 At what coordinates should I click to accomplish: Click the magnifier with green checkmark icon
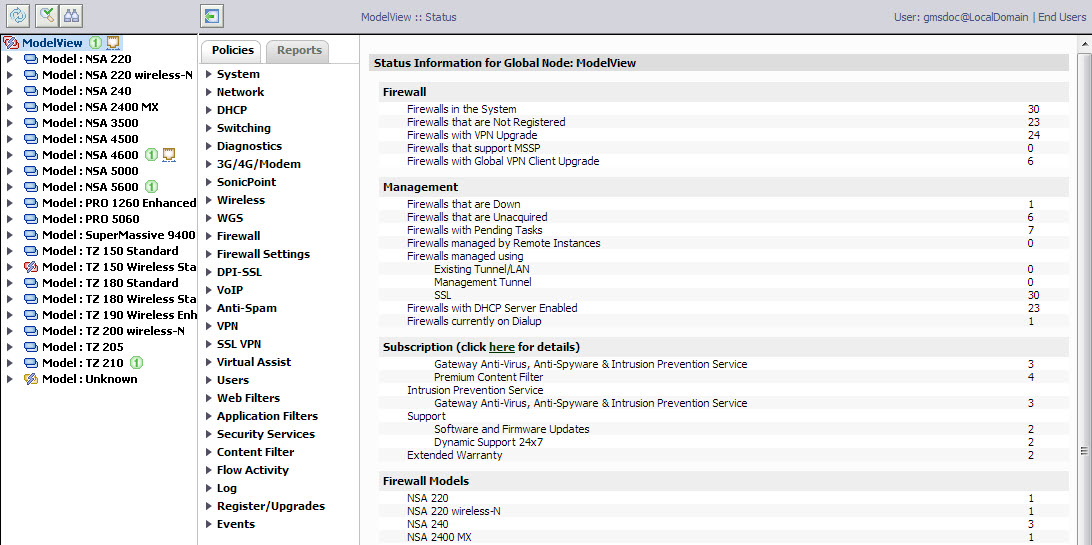click(45, 15)
